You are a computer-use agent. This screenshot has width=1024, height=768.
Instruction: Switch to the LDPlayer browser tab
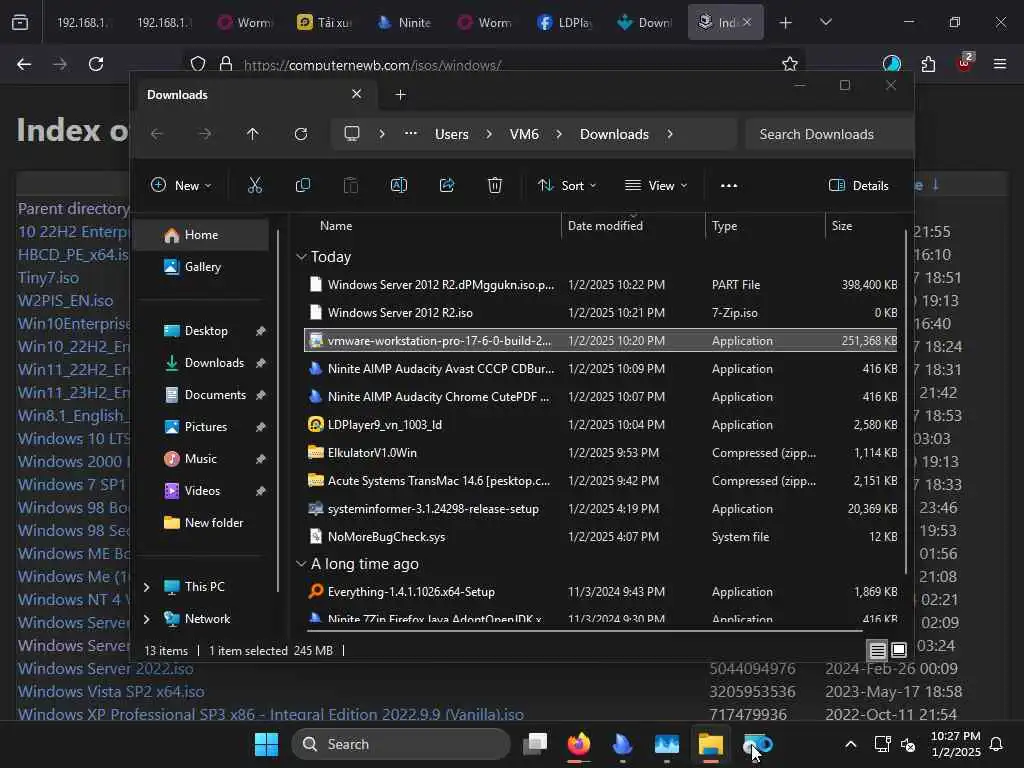click(565, 23)
